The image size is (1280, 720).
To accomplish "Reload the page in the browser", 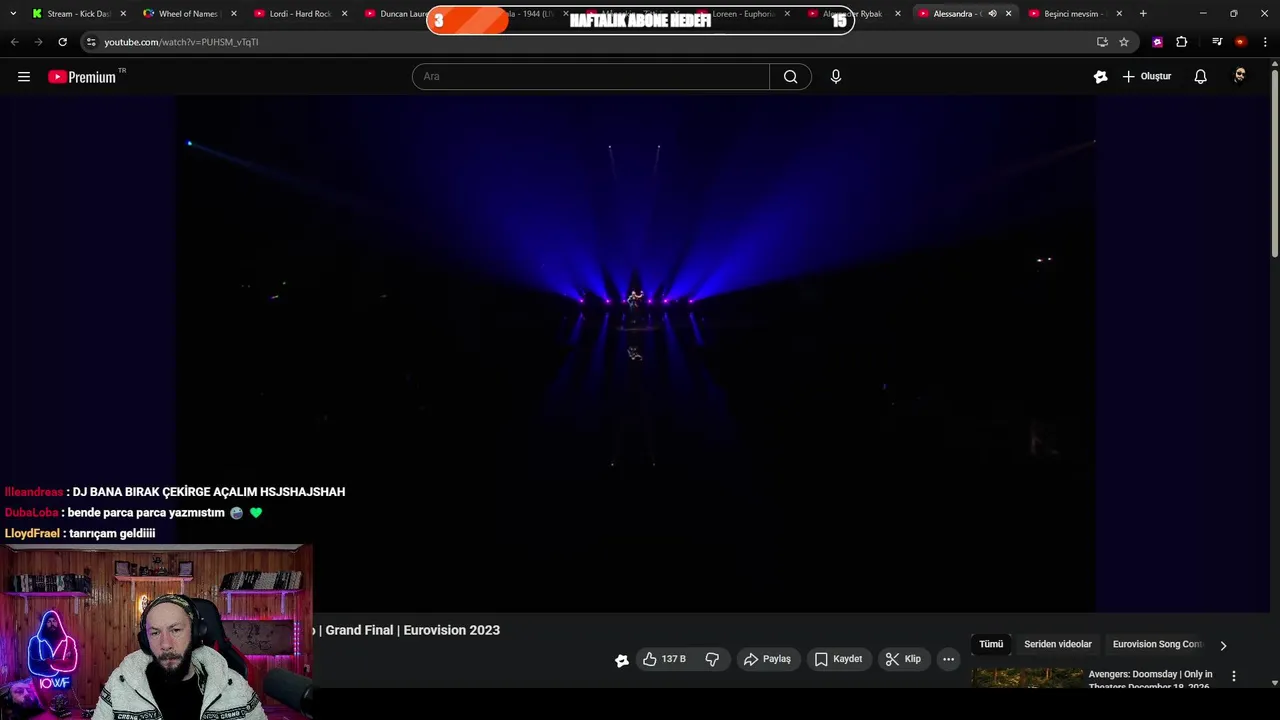I will pyautogui.click(x=62, y=42).
